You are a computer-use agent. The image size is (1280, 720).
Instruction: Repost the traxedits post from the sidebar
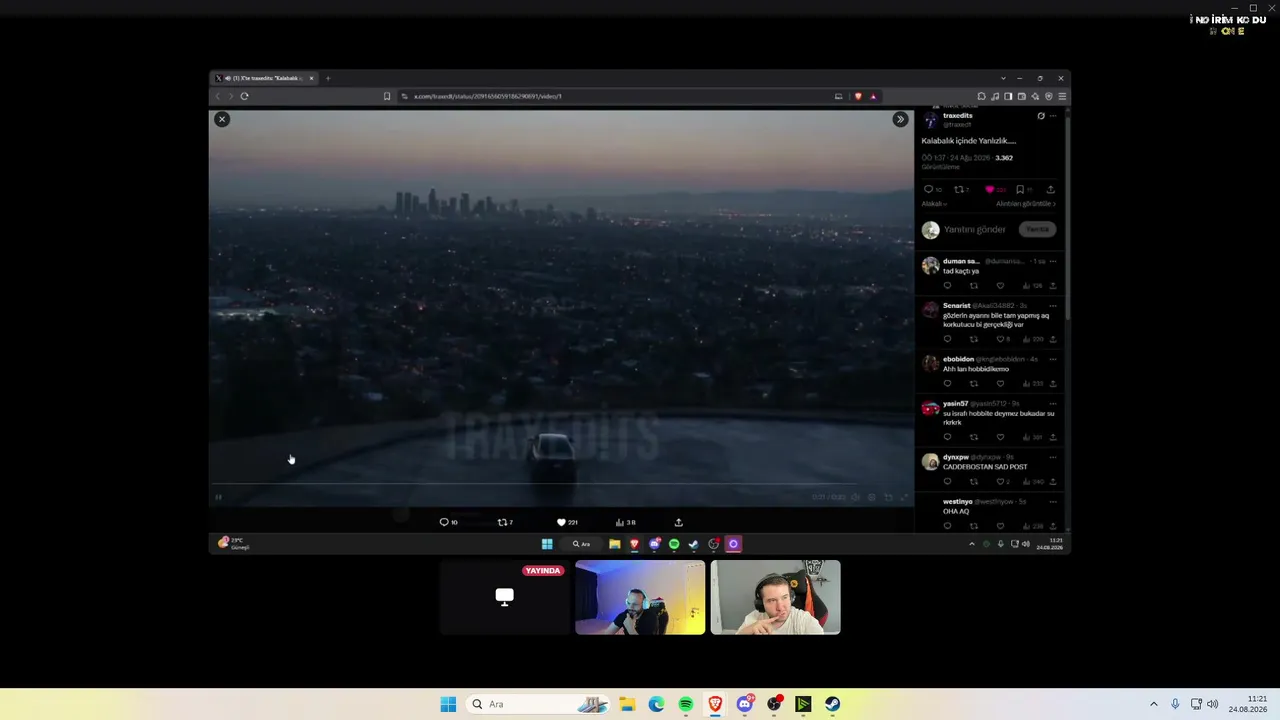tap(958, 189)
